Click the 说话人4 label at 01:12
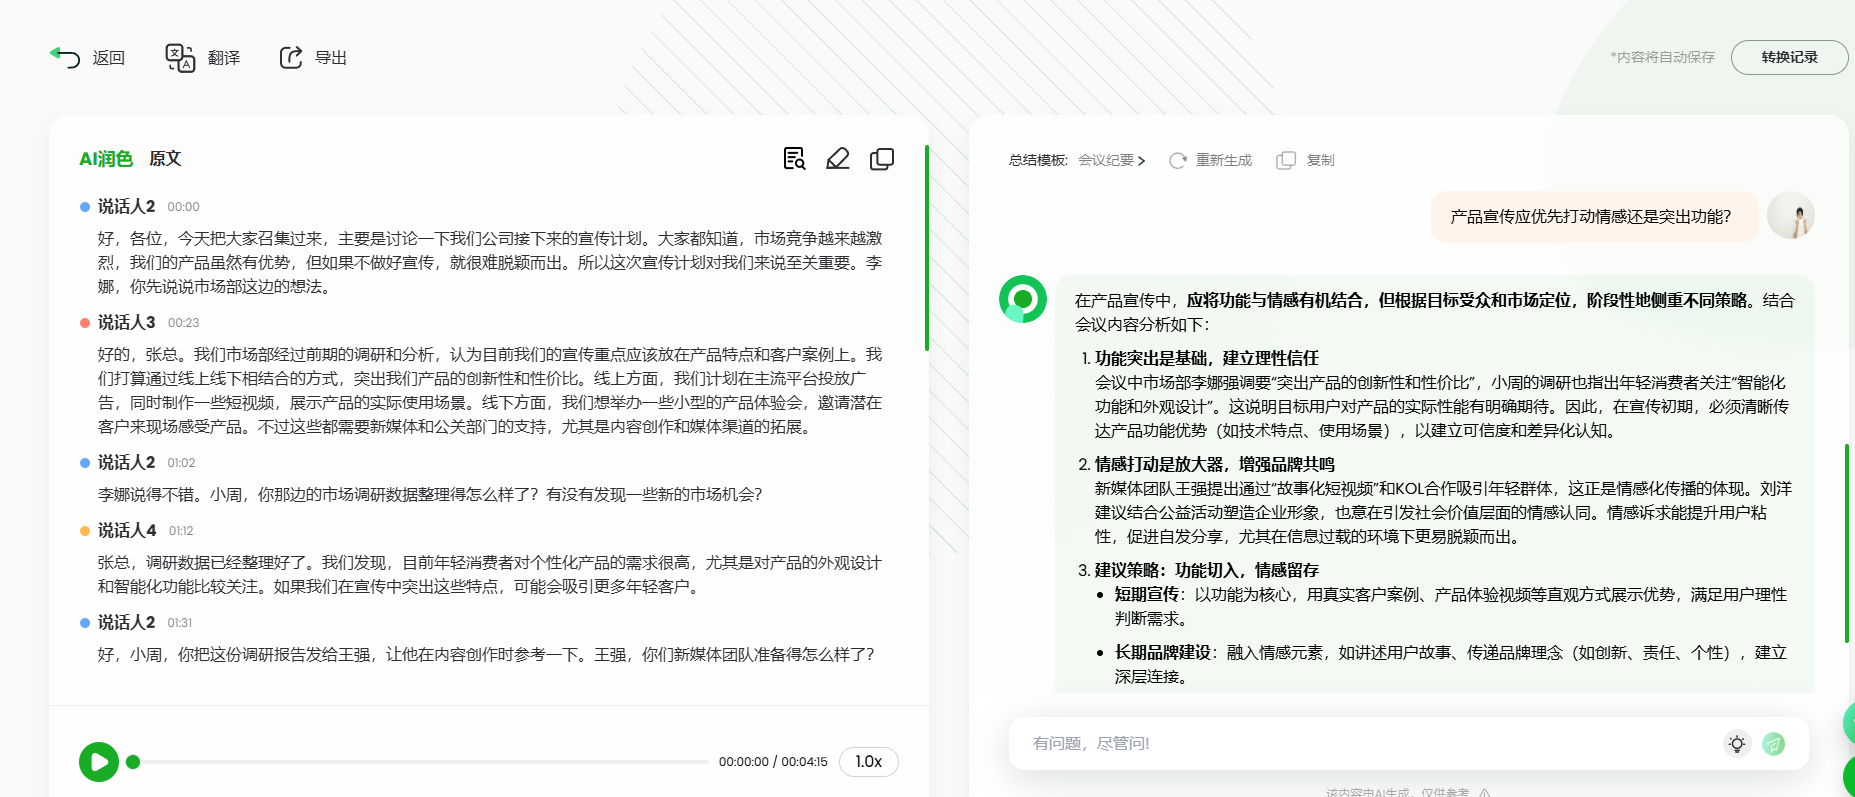Image resolution: width=1855 pixels, height=797 pixels. point(127,530)
